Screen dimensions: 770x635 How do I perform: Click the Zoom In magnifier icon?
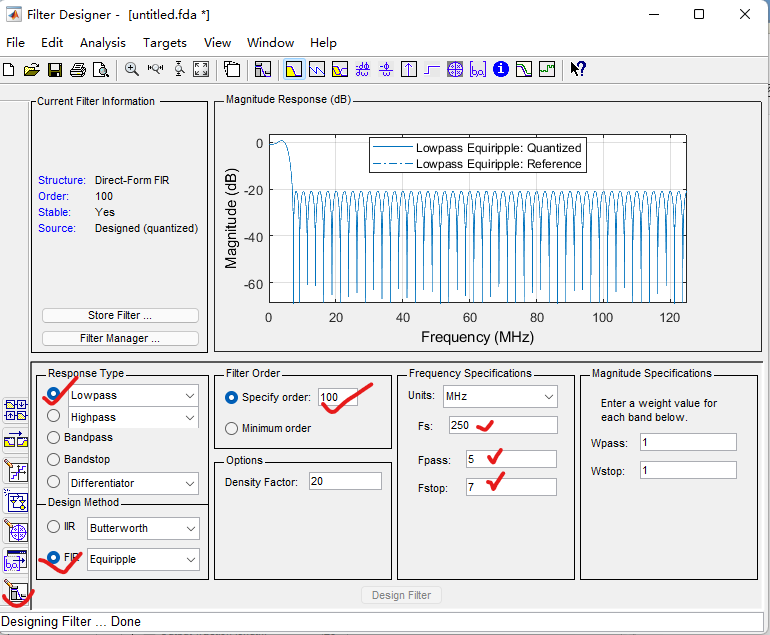click(x=131, y=70)
